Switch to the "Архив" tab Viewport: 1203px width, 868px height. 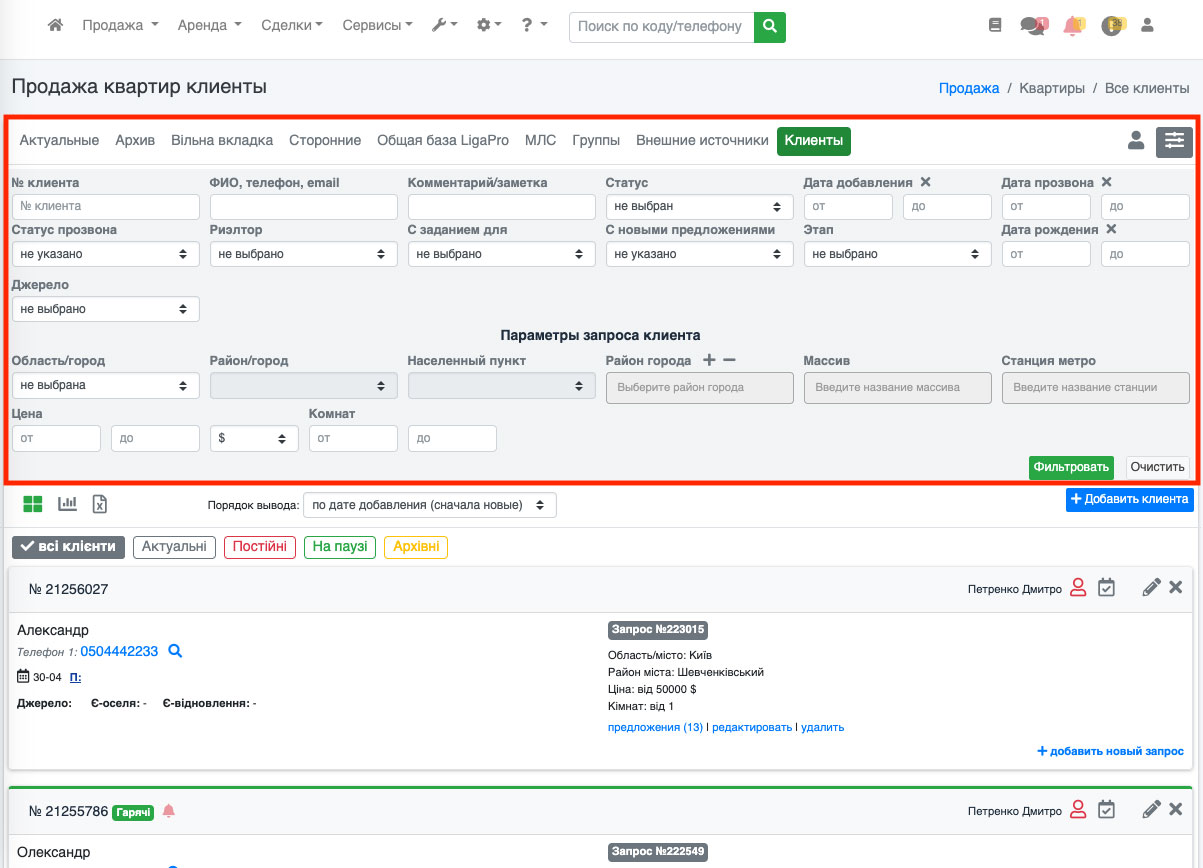tap(135, 141)
